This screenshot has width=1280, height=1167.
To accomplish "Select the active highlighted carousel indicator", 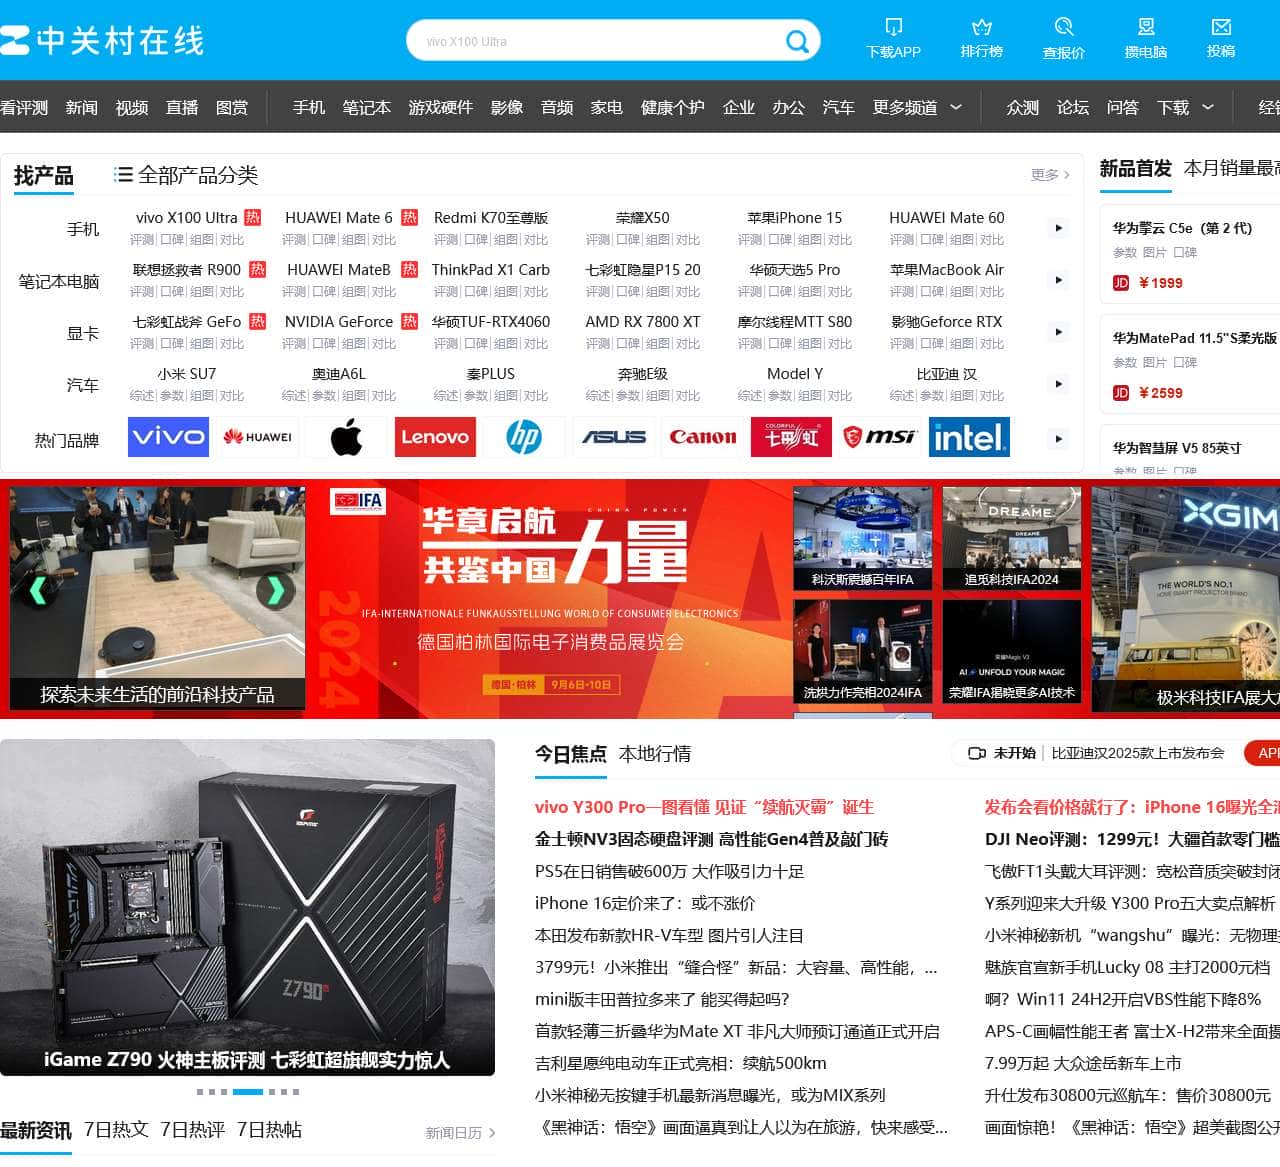I will (x=248, y=1092).
